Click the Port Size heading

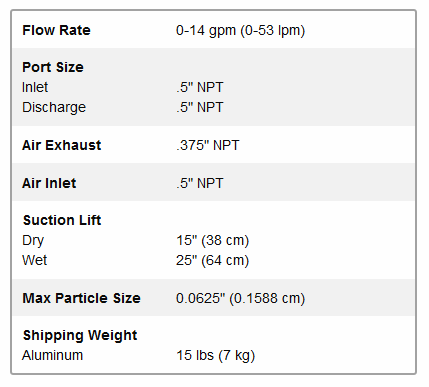click(53, 67)
